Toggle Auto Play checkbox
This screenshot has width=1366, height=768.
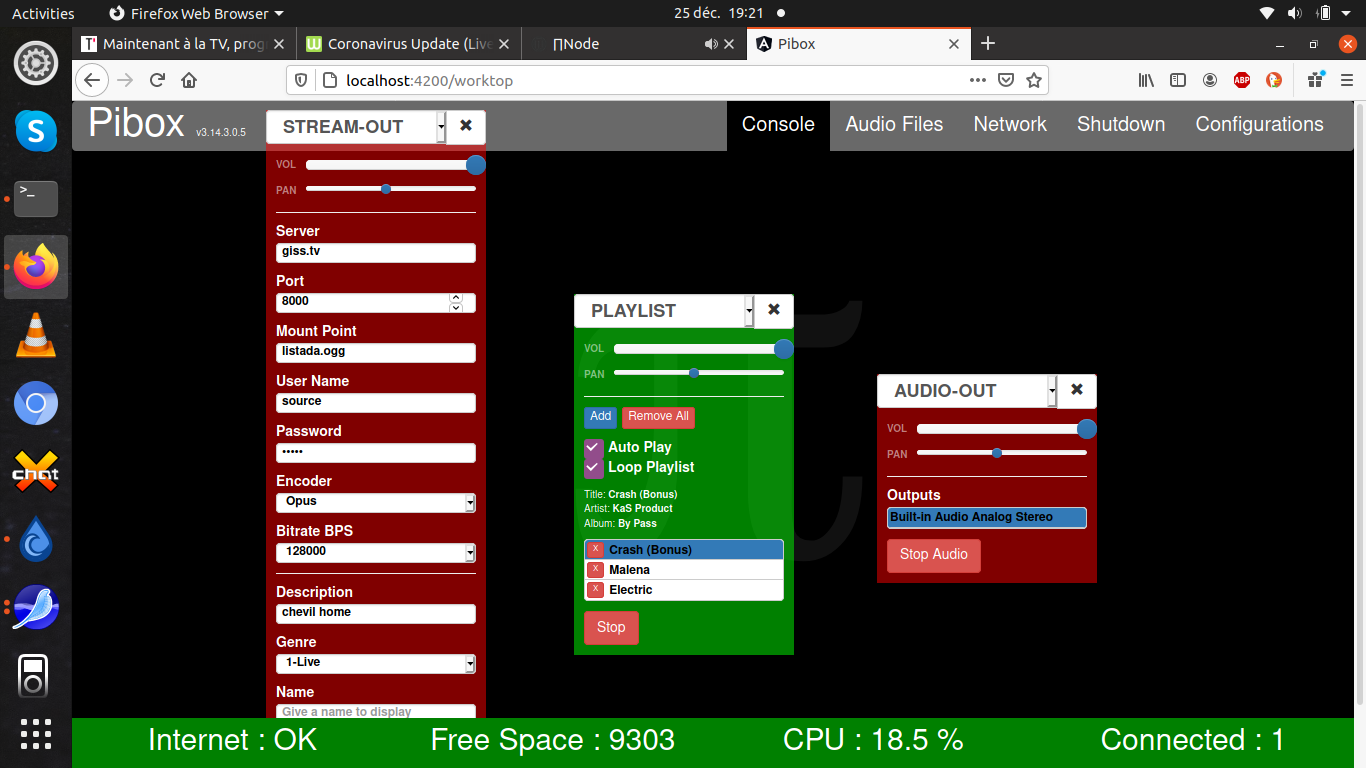coord(594,448)
